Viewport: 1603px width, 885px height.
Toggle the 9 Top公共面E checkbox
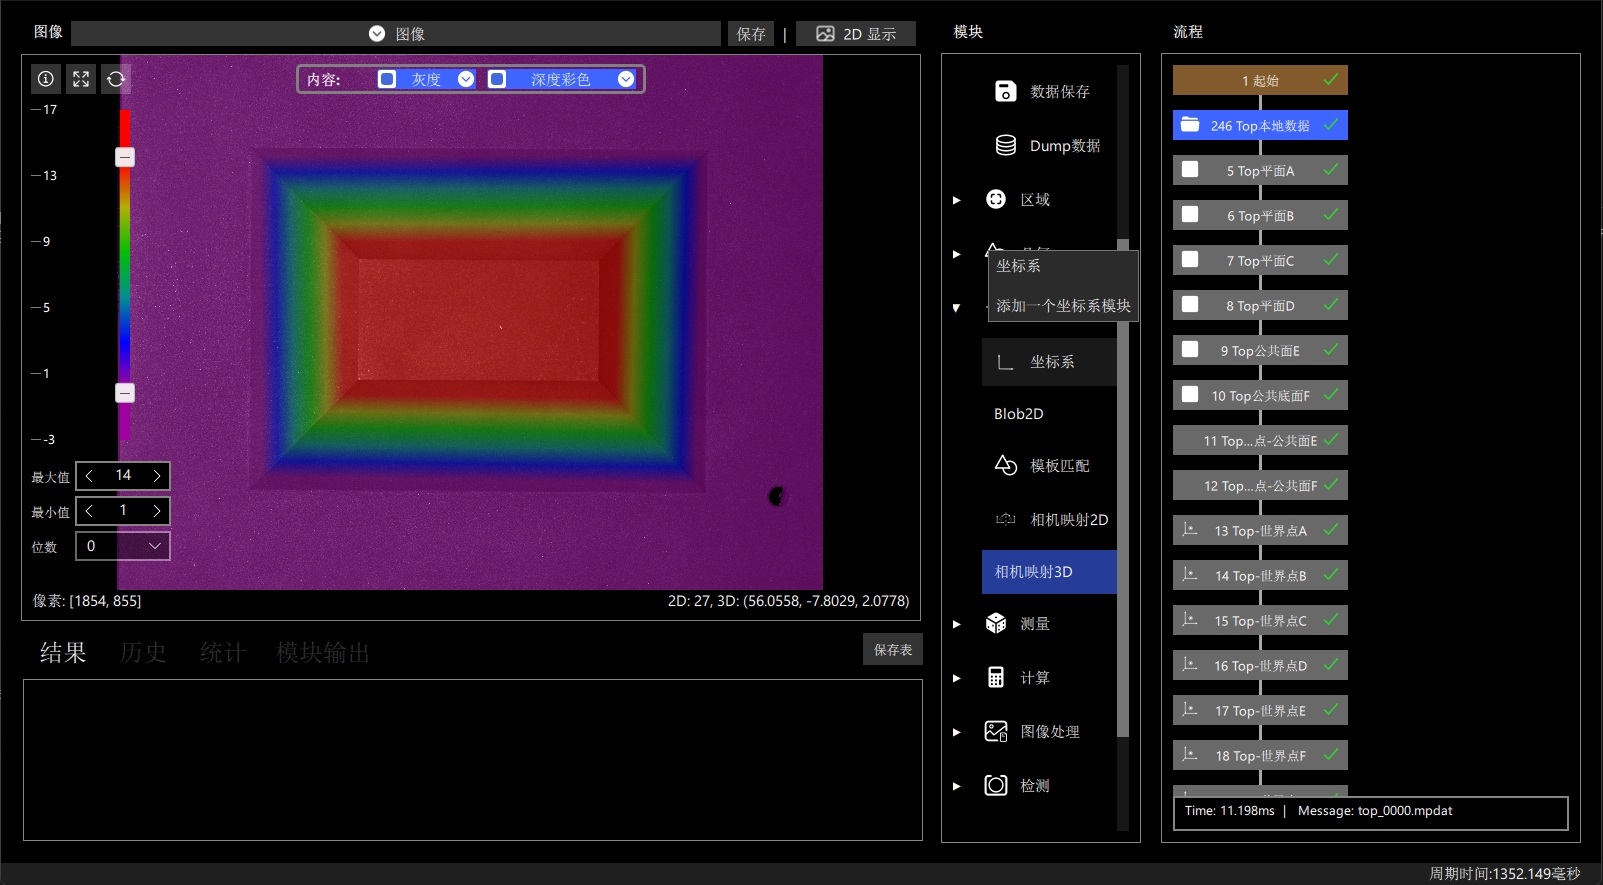(x=1190, y=349)
